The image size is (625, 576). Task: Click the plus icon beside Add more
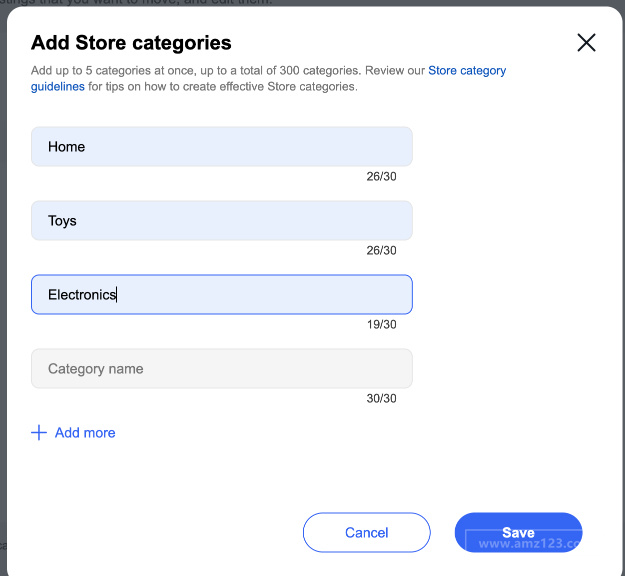(39, 432)
